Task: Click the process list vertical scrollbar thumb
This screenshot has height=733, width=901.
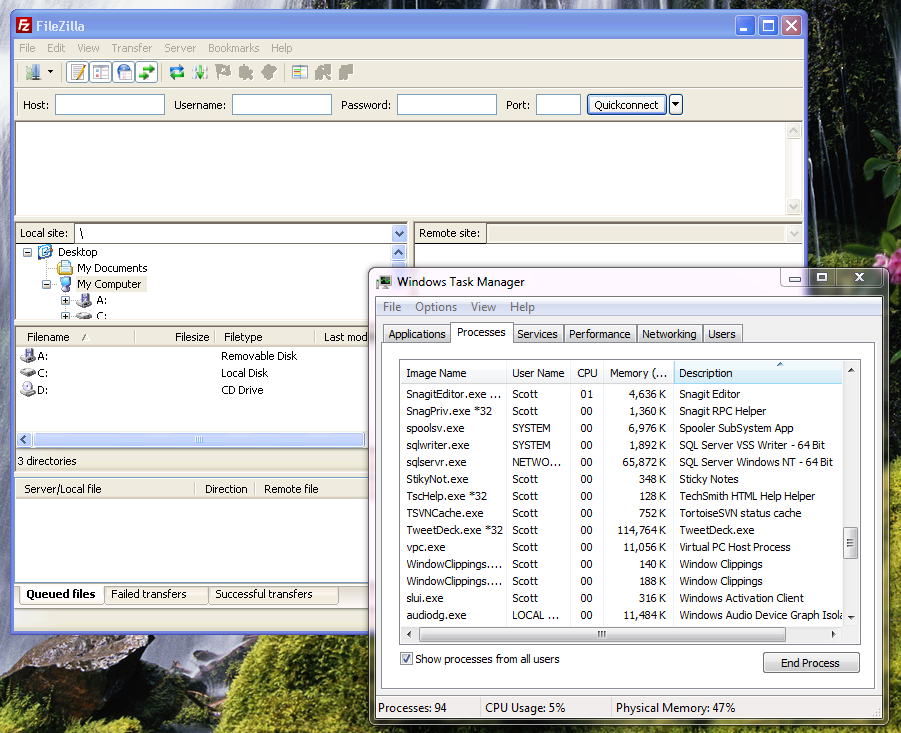Action: click(x=850, y=543)
